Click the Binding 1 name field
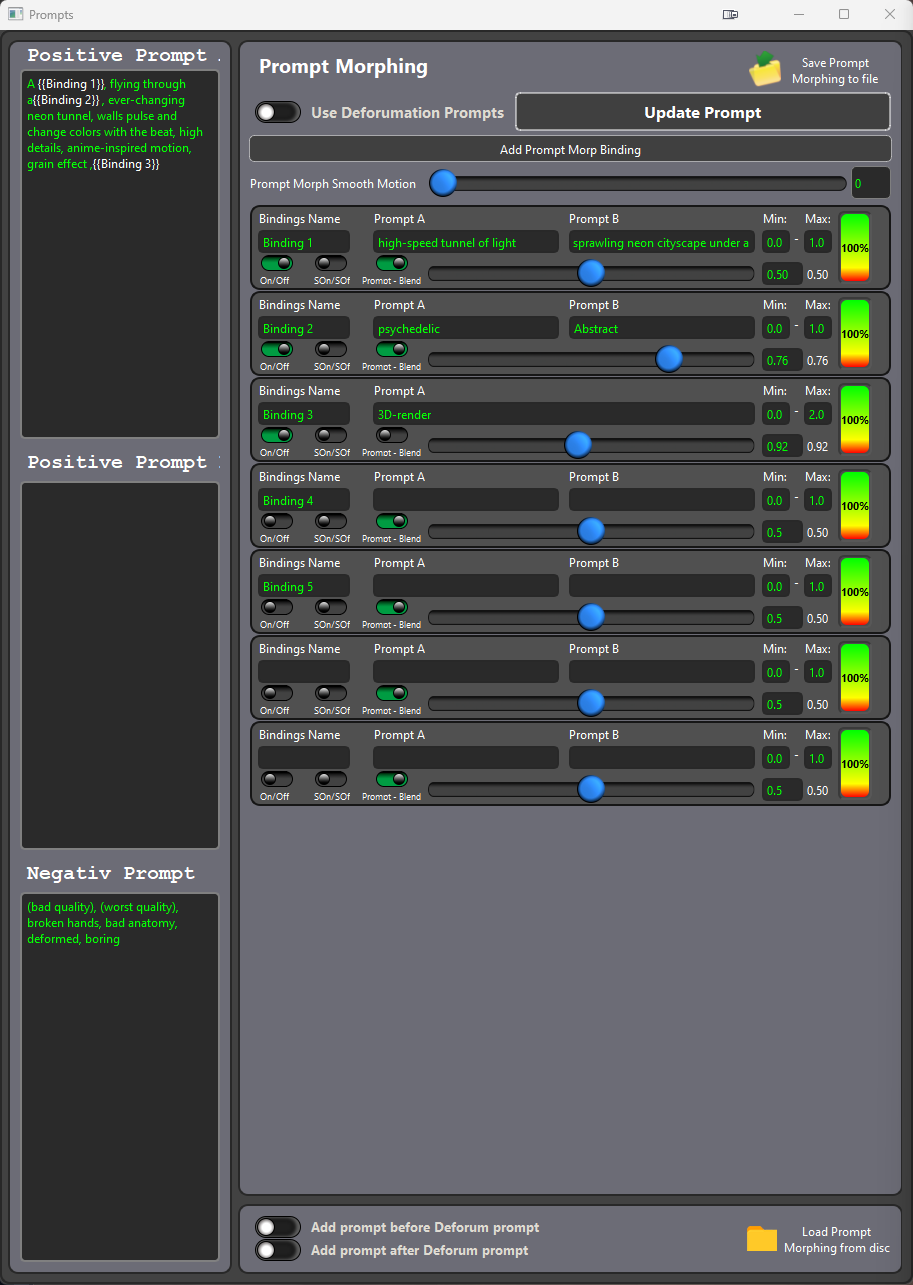The image size is (913, 1285). (304, 242)
